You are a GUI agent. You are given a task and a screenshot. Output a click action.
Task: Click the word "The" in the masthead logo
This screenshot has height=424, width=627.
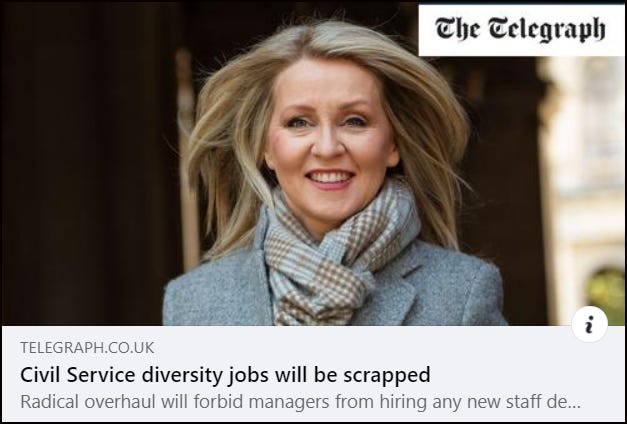pyautogui.click(x=458, y=29)
